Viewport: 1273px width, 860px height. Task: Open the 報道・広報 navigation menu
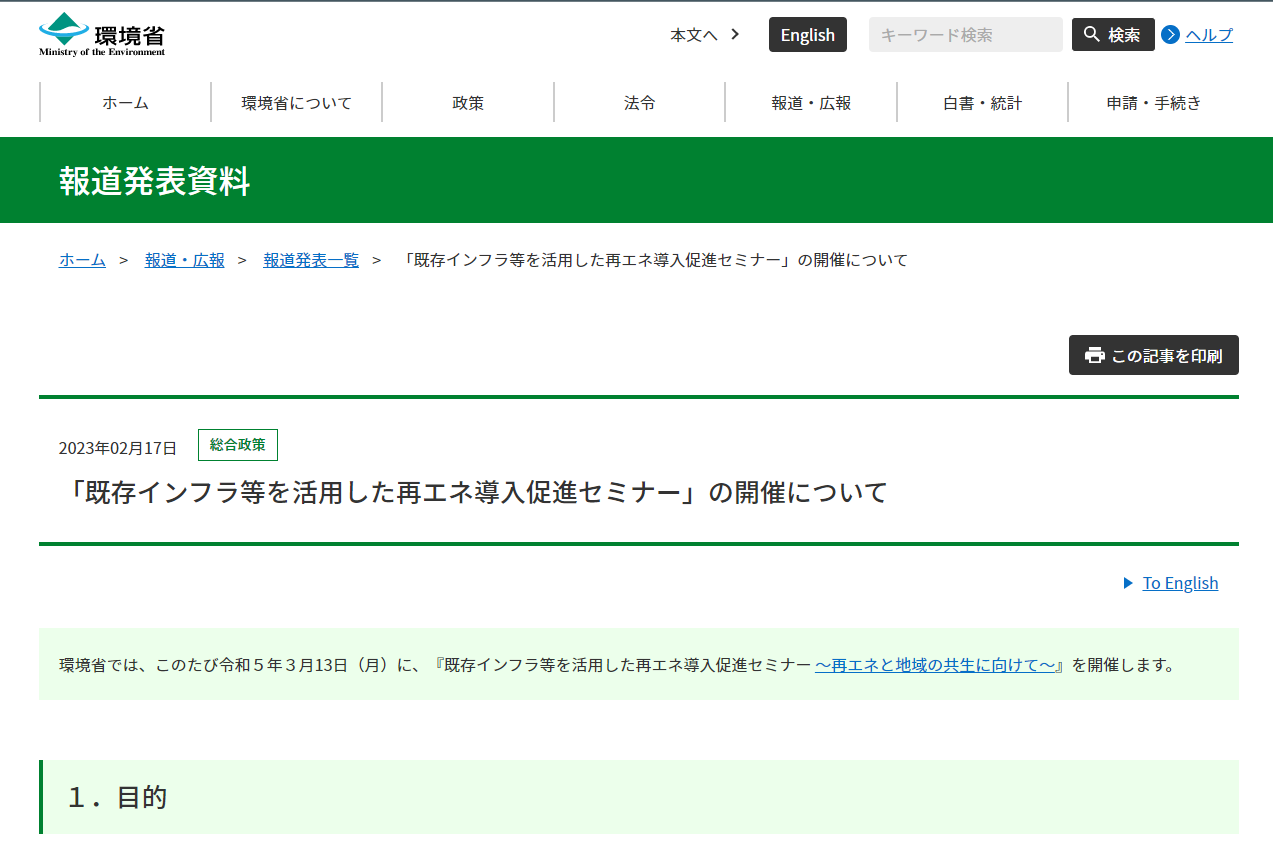click(x=811, y=102)
